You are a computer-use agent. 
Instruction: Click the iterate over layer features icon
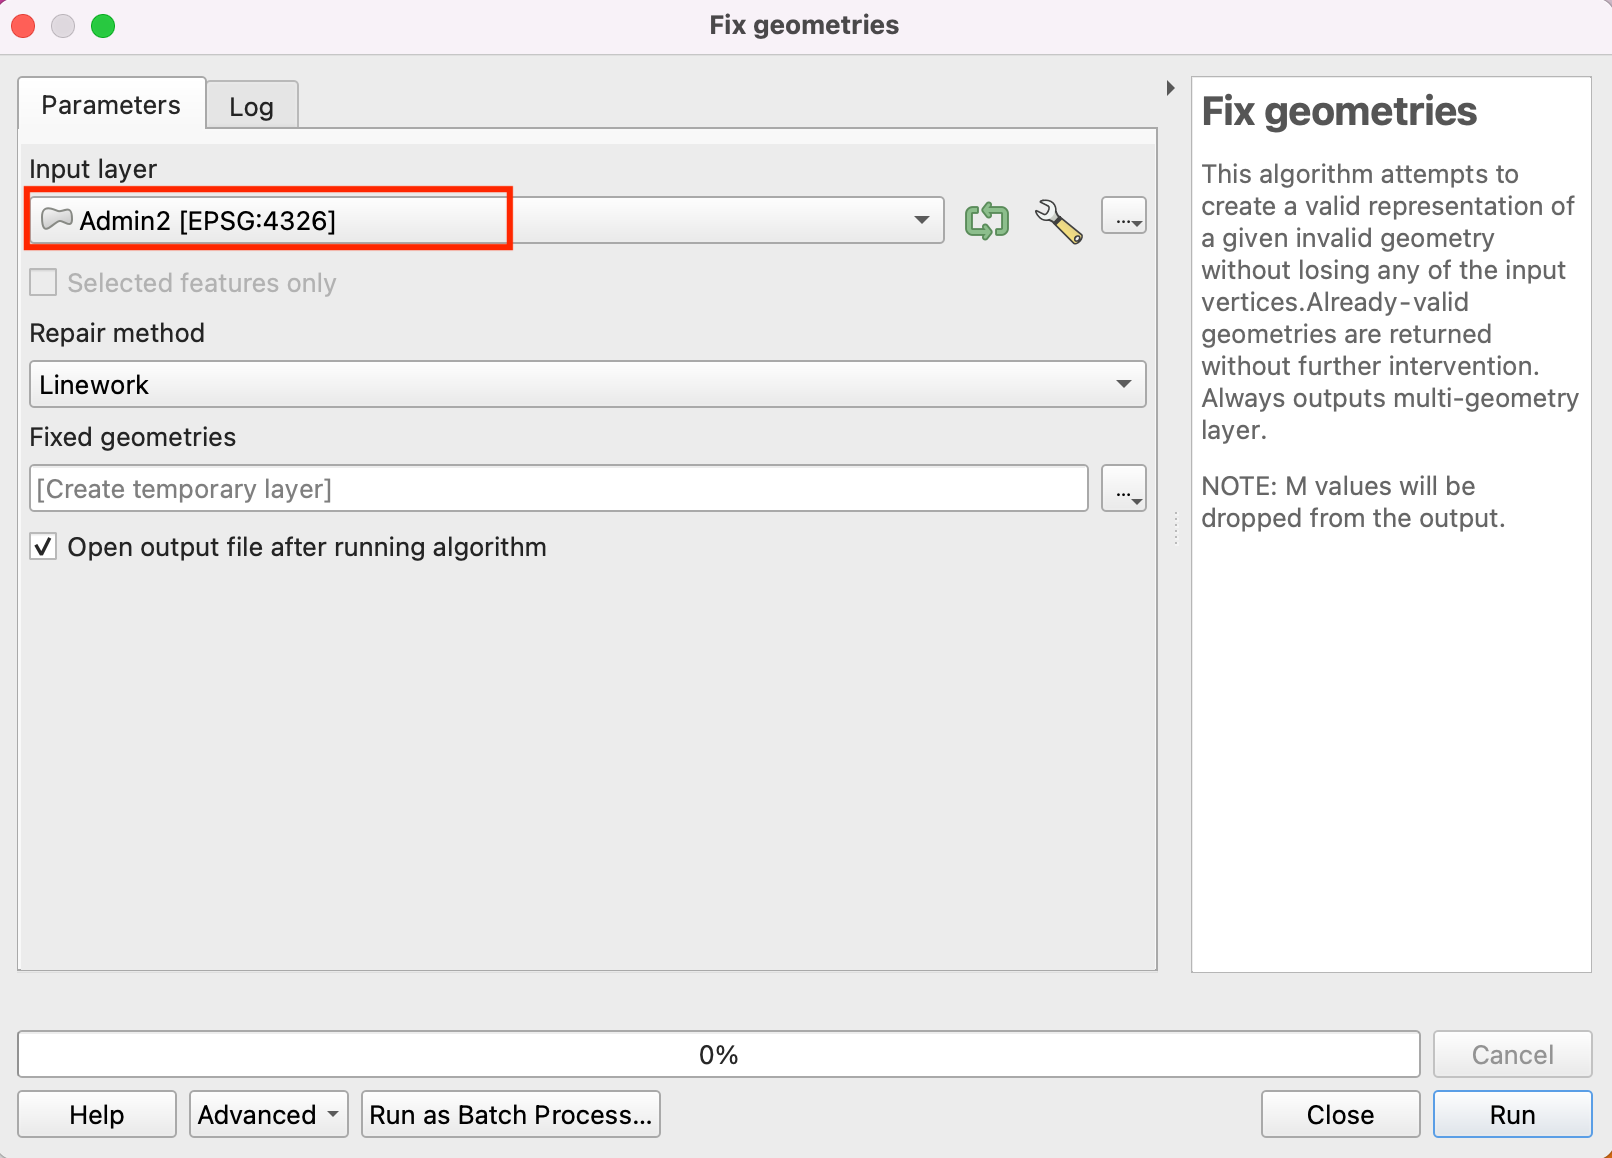[x=986, y=220]
